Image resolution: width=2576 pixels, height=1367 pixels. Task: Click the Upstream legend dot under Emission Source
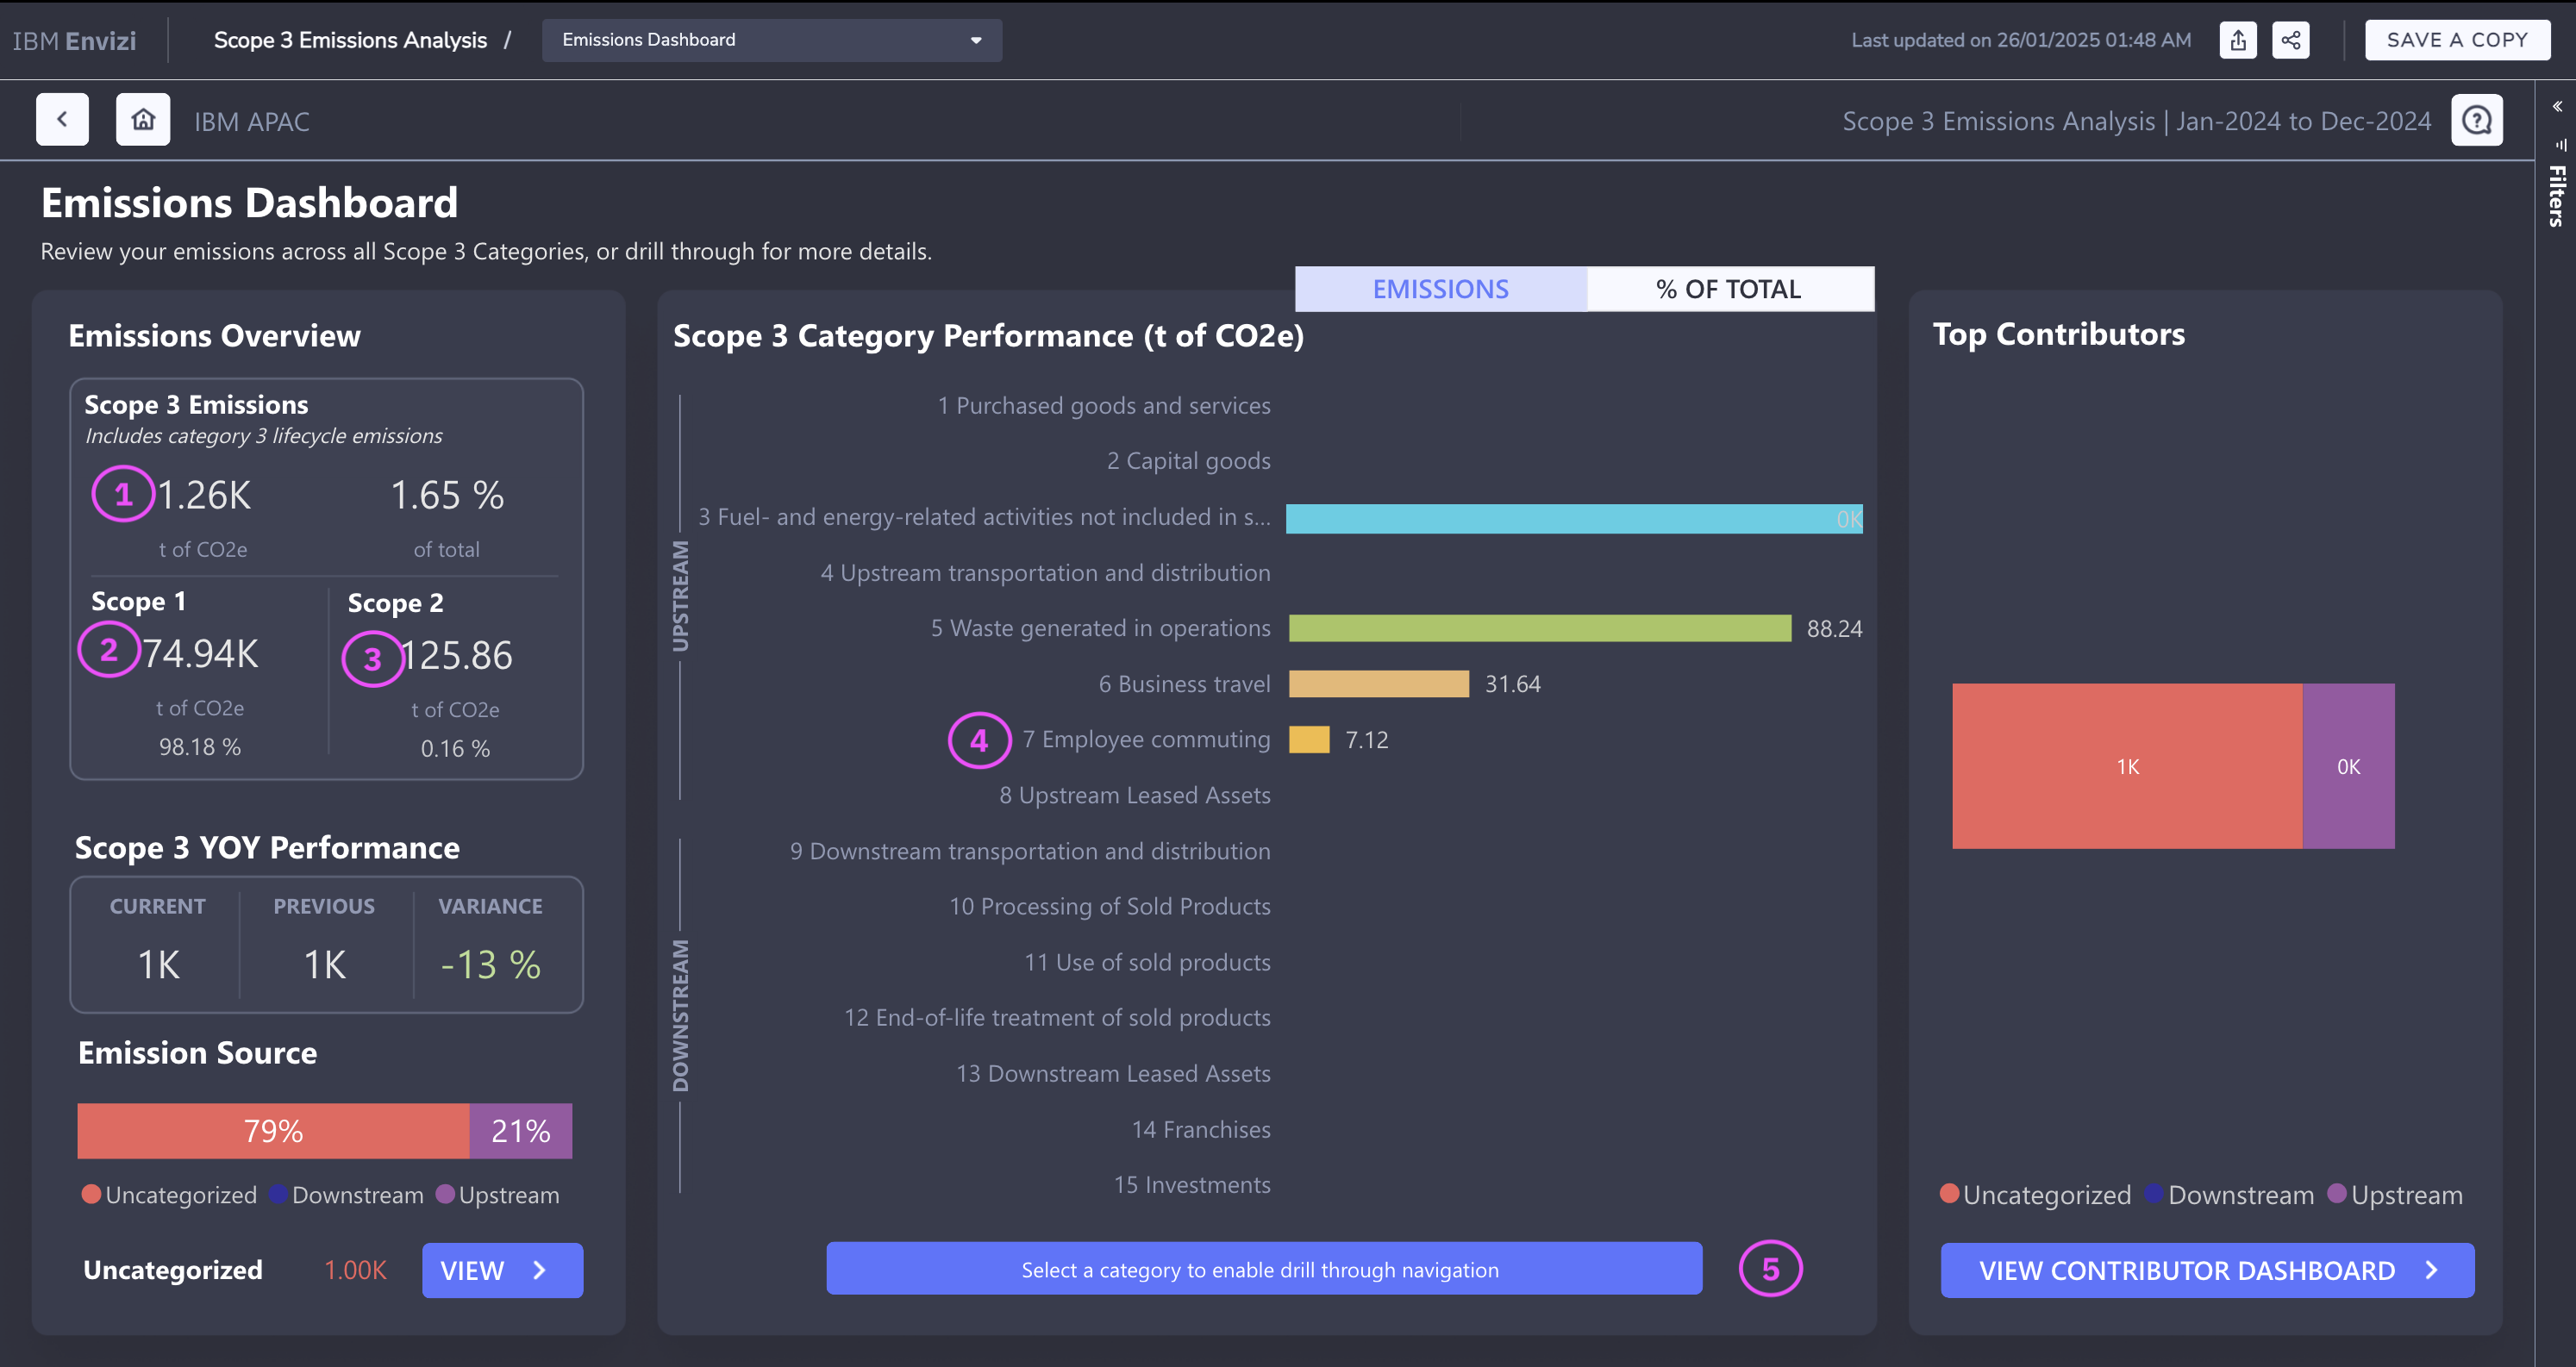(446, 1194)
